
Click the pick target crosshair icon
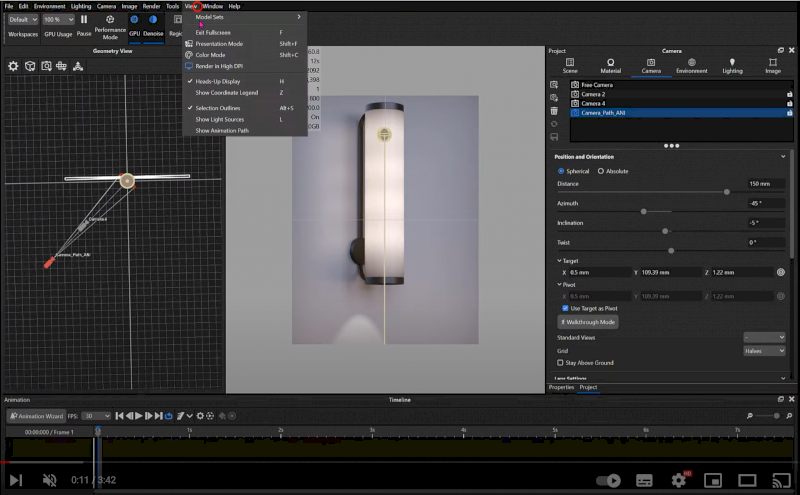(780, 272)
